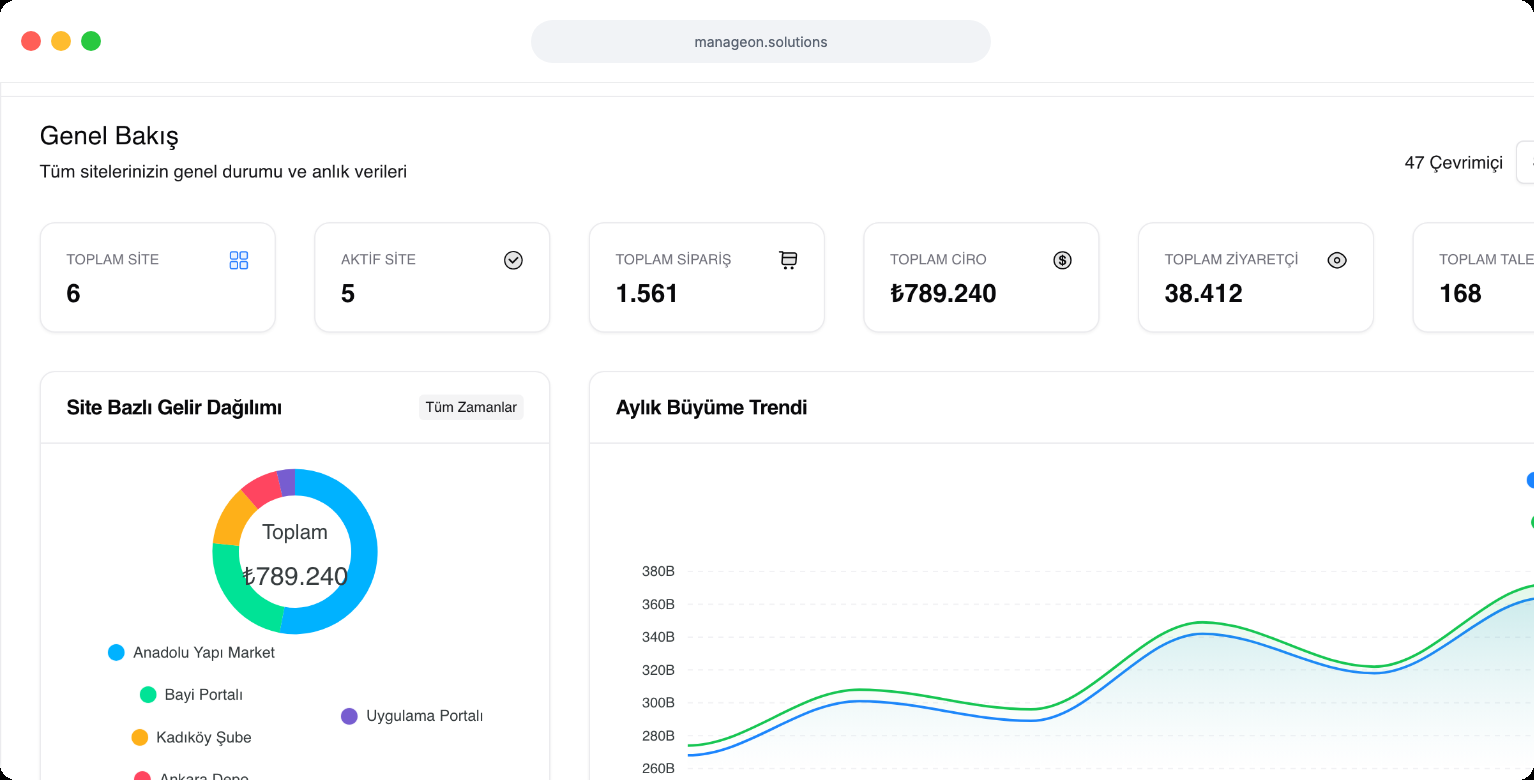This screenshot has width=1534, height=780.
Task: Click the shopping cart icon in Toplam Sipariş card
Action: 788,261
